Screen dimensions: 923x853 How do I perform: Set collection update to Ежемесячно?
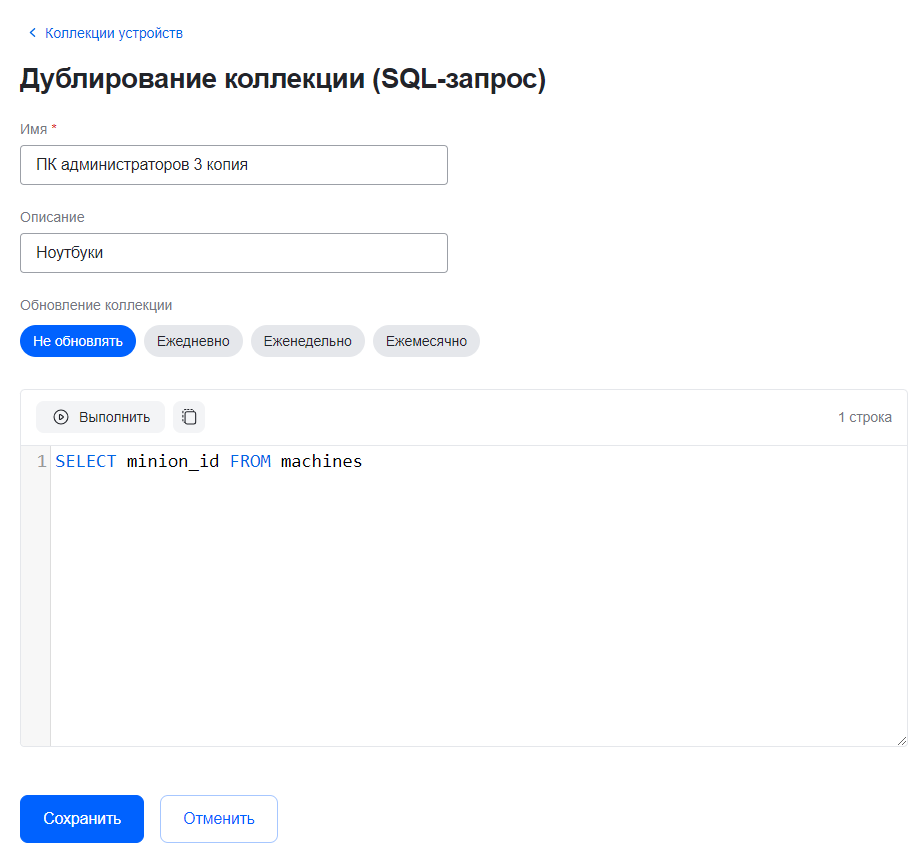[x=426, y=341]
